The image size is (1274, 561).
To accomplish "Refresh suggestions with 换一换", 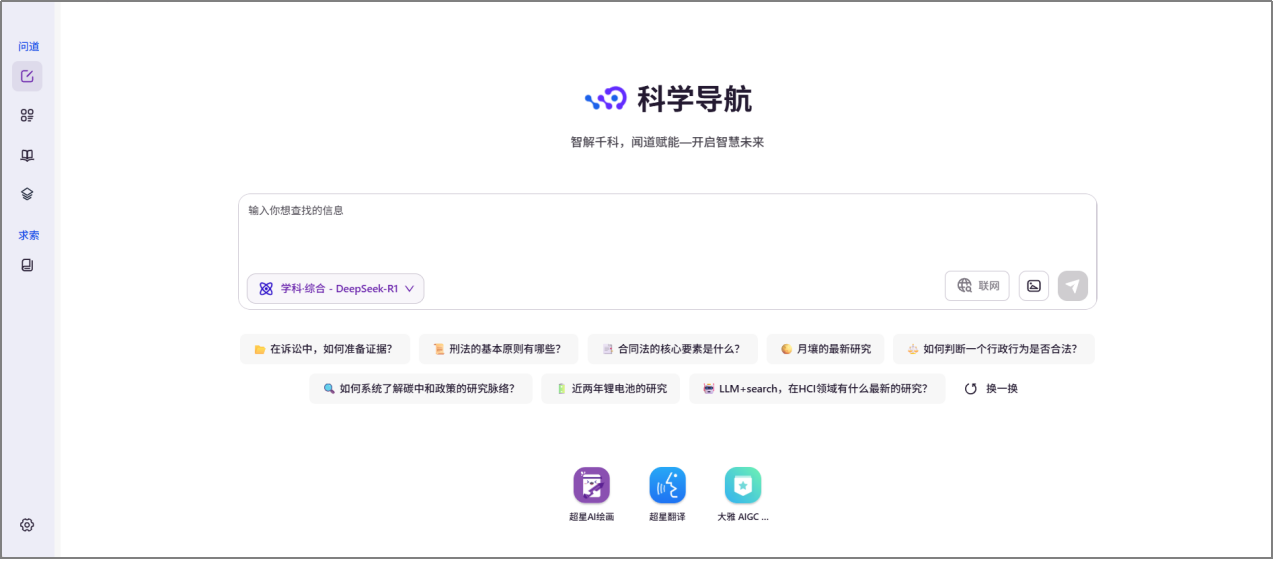I will click(991, 389).
